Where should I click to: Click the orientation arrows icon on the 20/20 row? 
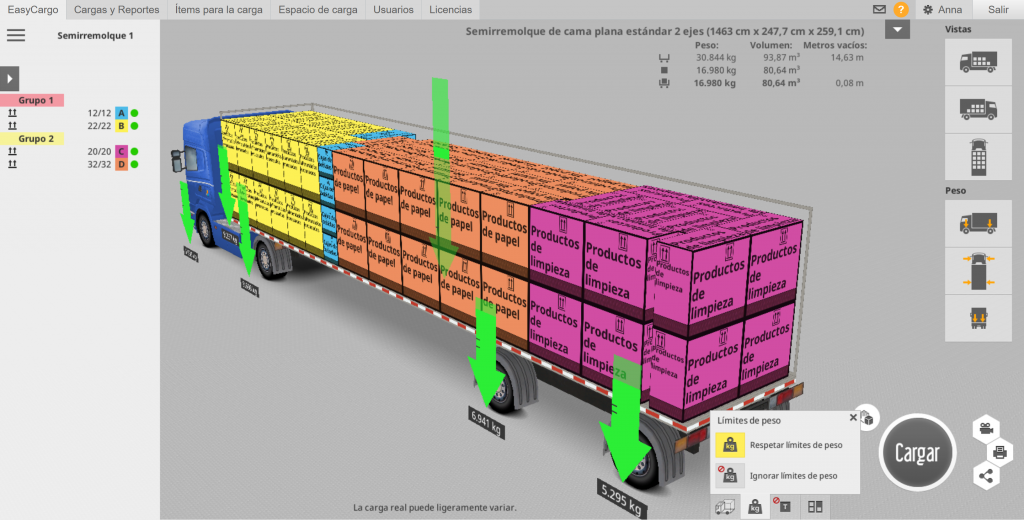point(12,152)
